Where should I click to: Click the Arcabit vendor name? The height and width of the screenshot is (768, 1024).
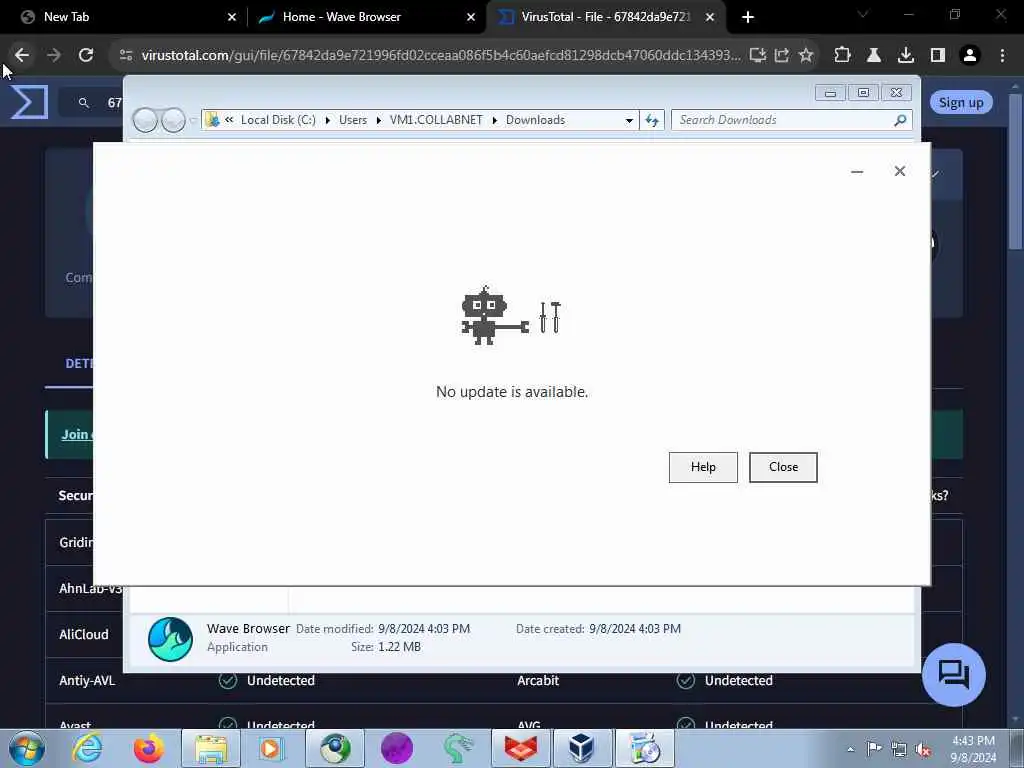(538, 680)
